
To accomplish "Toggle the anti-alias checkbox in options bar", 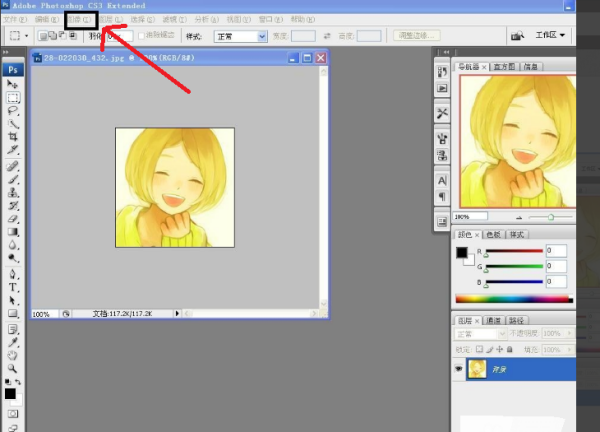I will pos(141,36).
